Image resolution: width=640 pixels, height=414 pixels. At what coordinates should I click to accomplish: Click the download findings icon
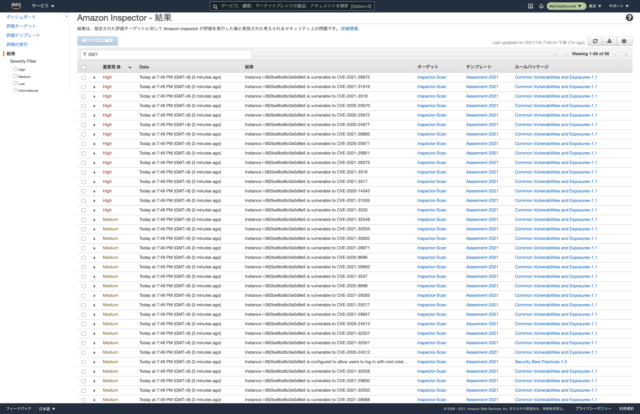(x=609, y=41)
